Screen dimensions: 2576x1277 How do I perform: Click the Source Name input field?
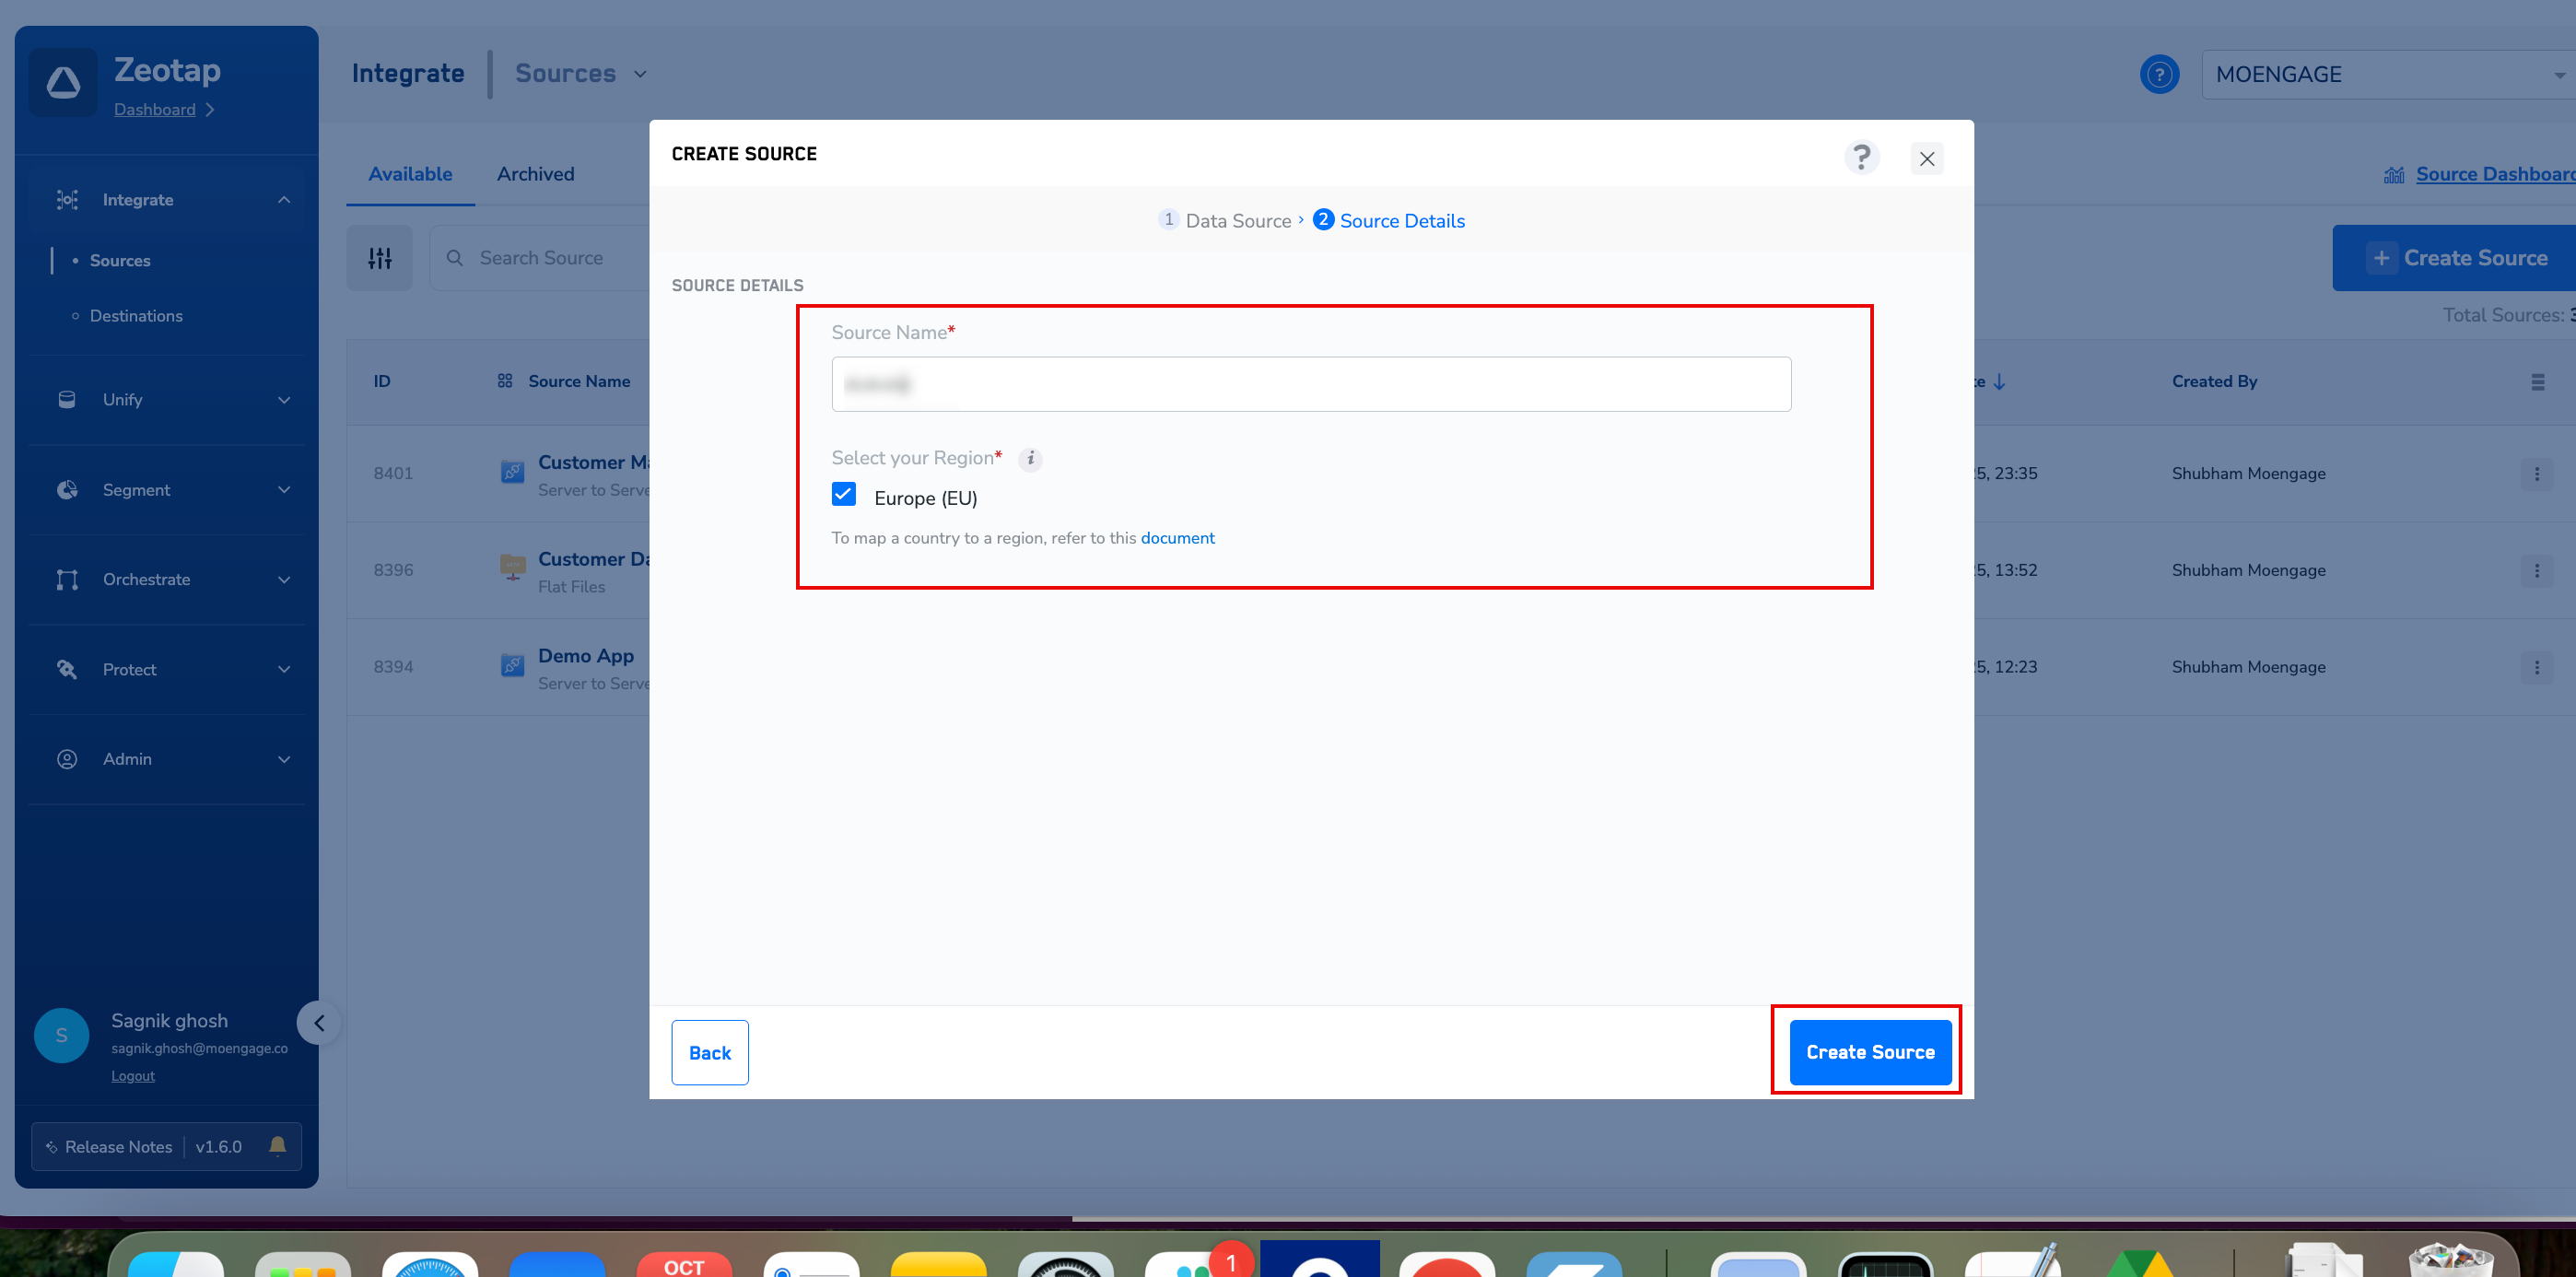click(1311, 384)
